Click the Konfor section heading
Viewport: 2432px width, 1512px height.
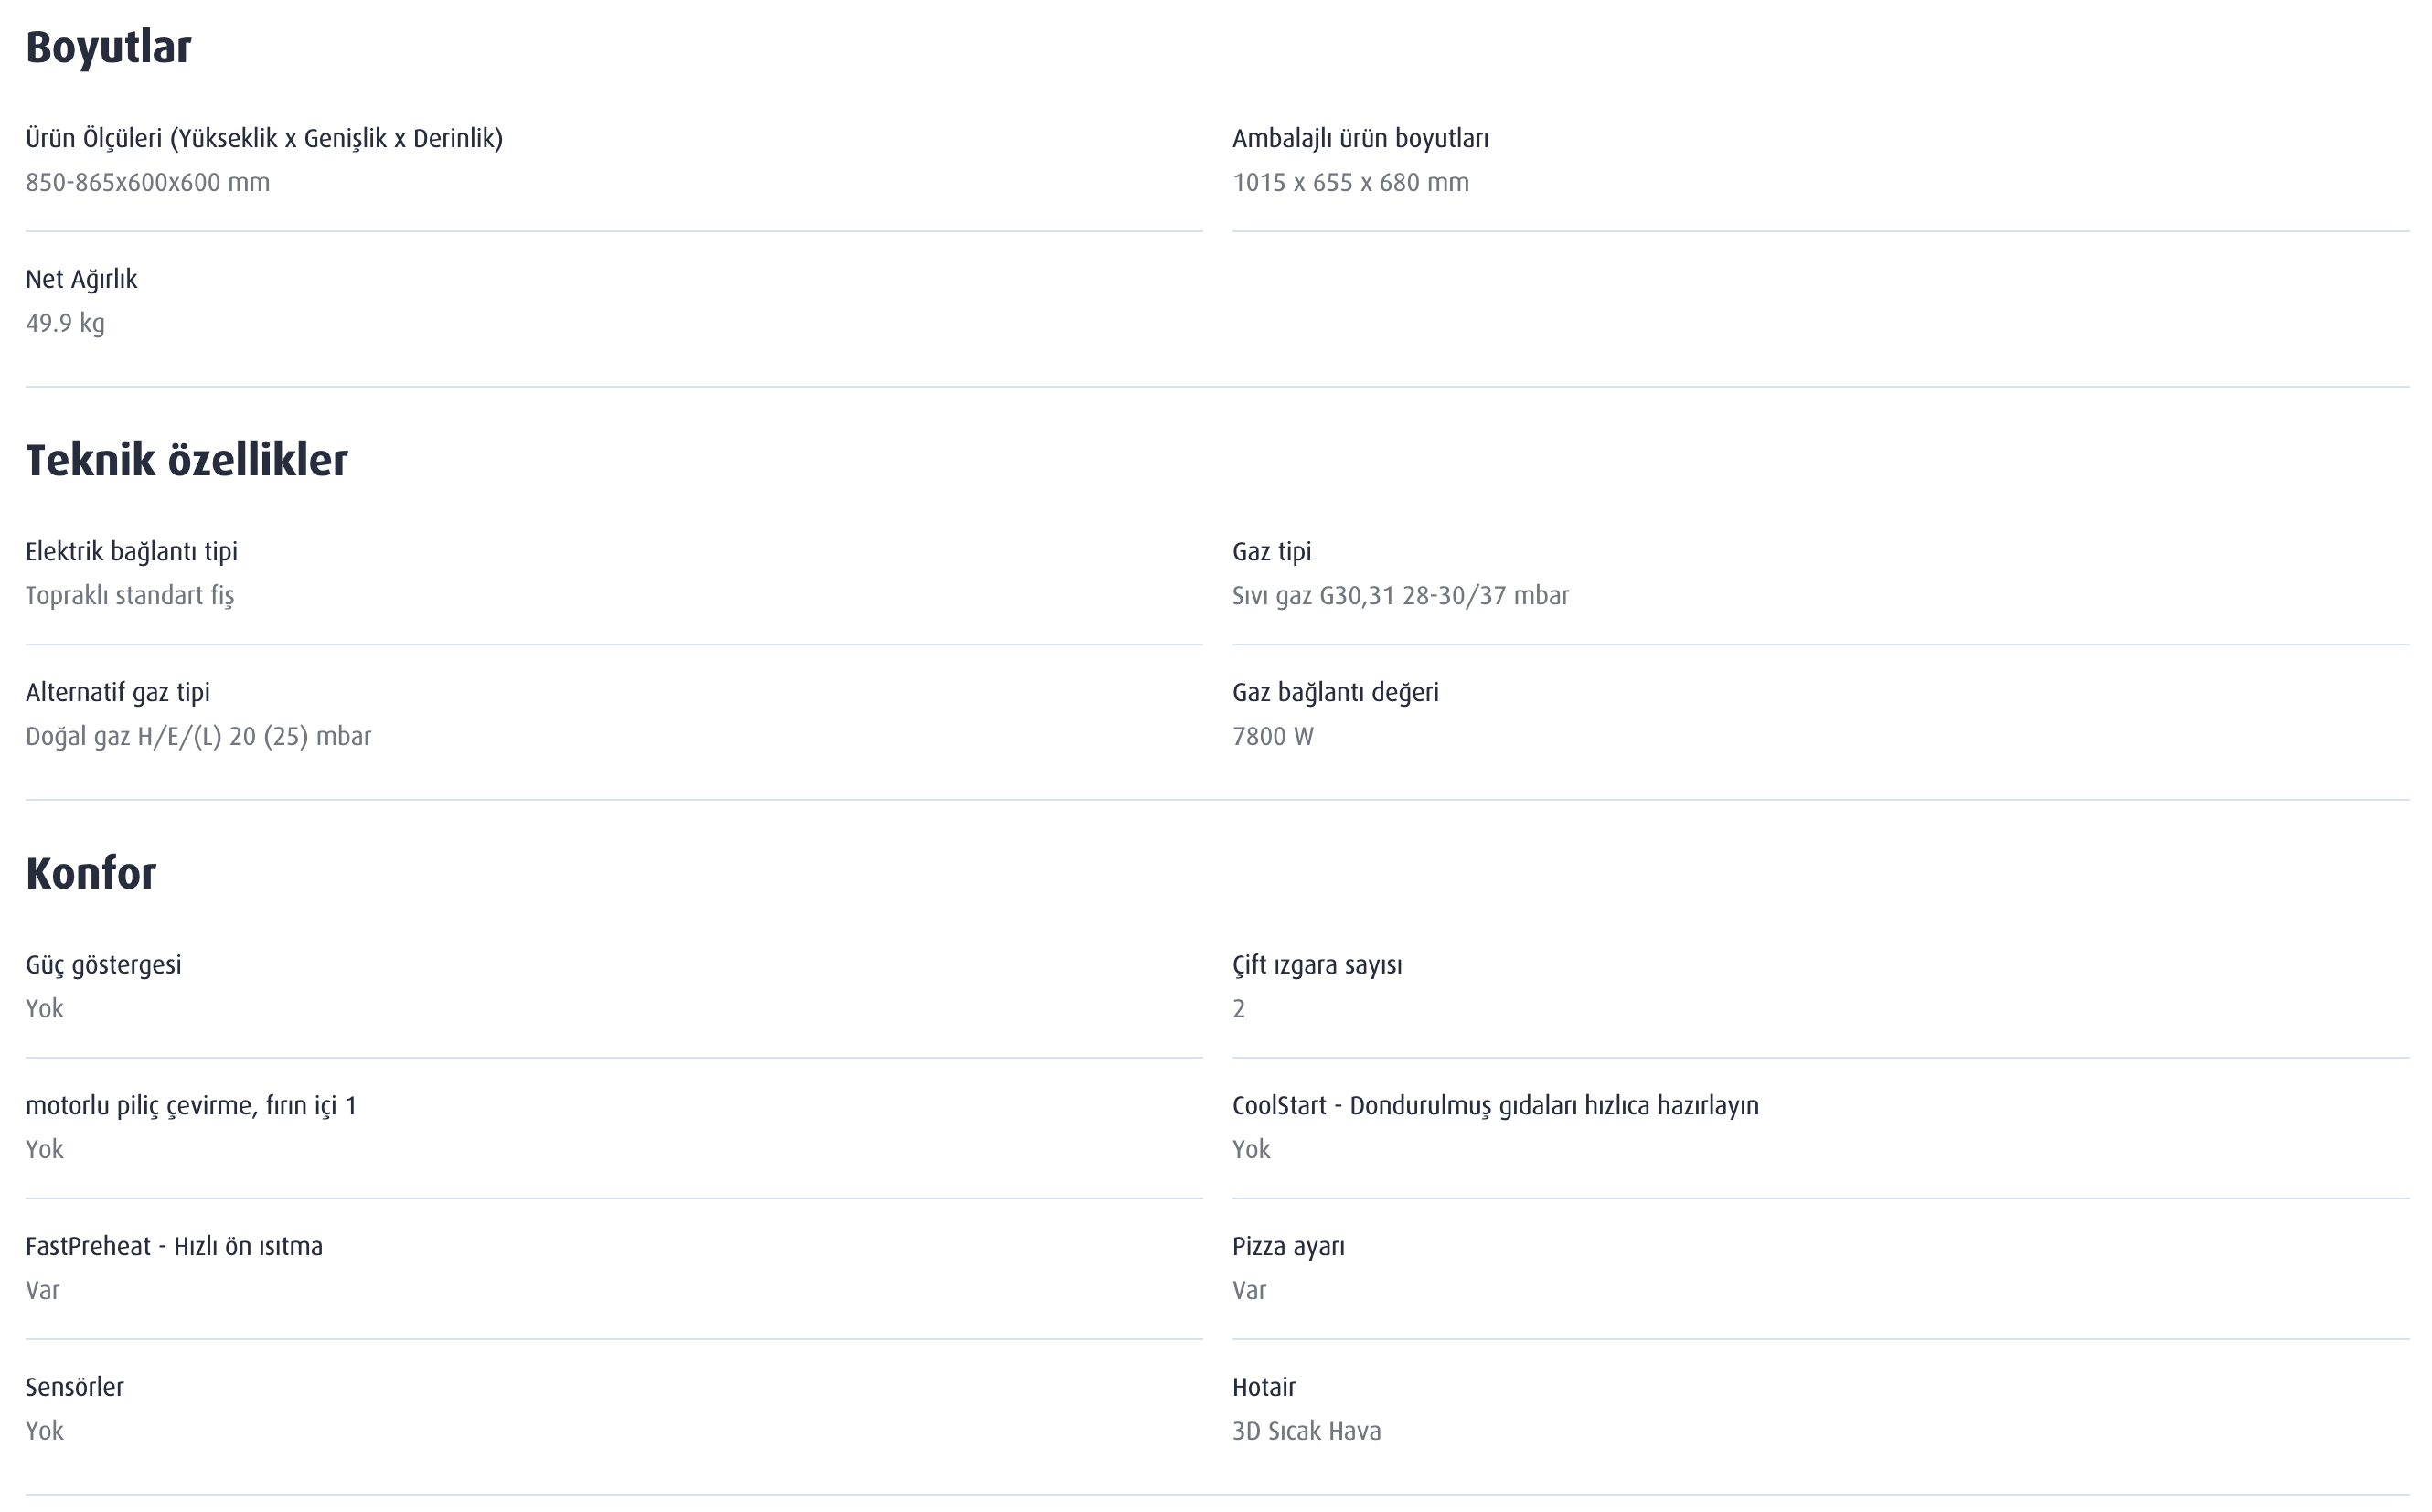coord(91,873)
